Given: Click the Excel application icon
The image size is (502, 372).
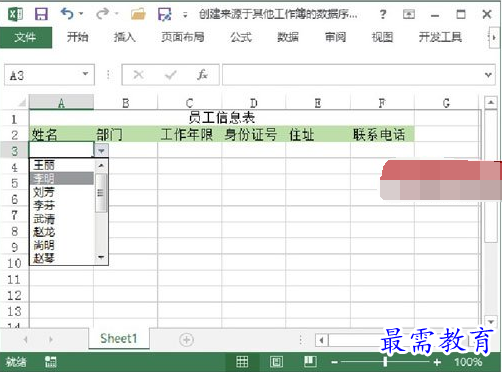Looking at the screenshot, I should 15,14.
